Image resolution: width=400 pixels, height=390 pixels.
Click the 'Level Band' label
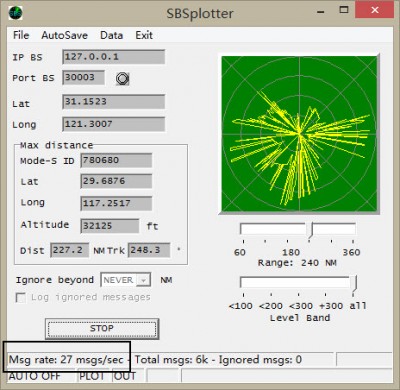(x=300, y=318)
